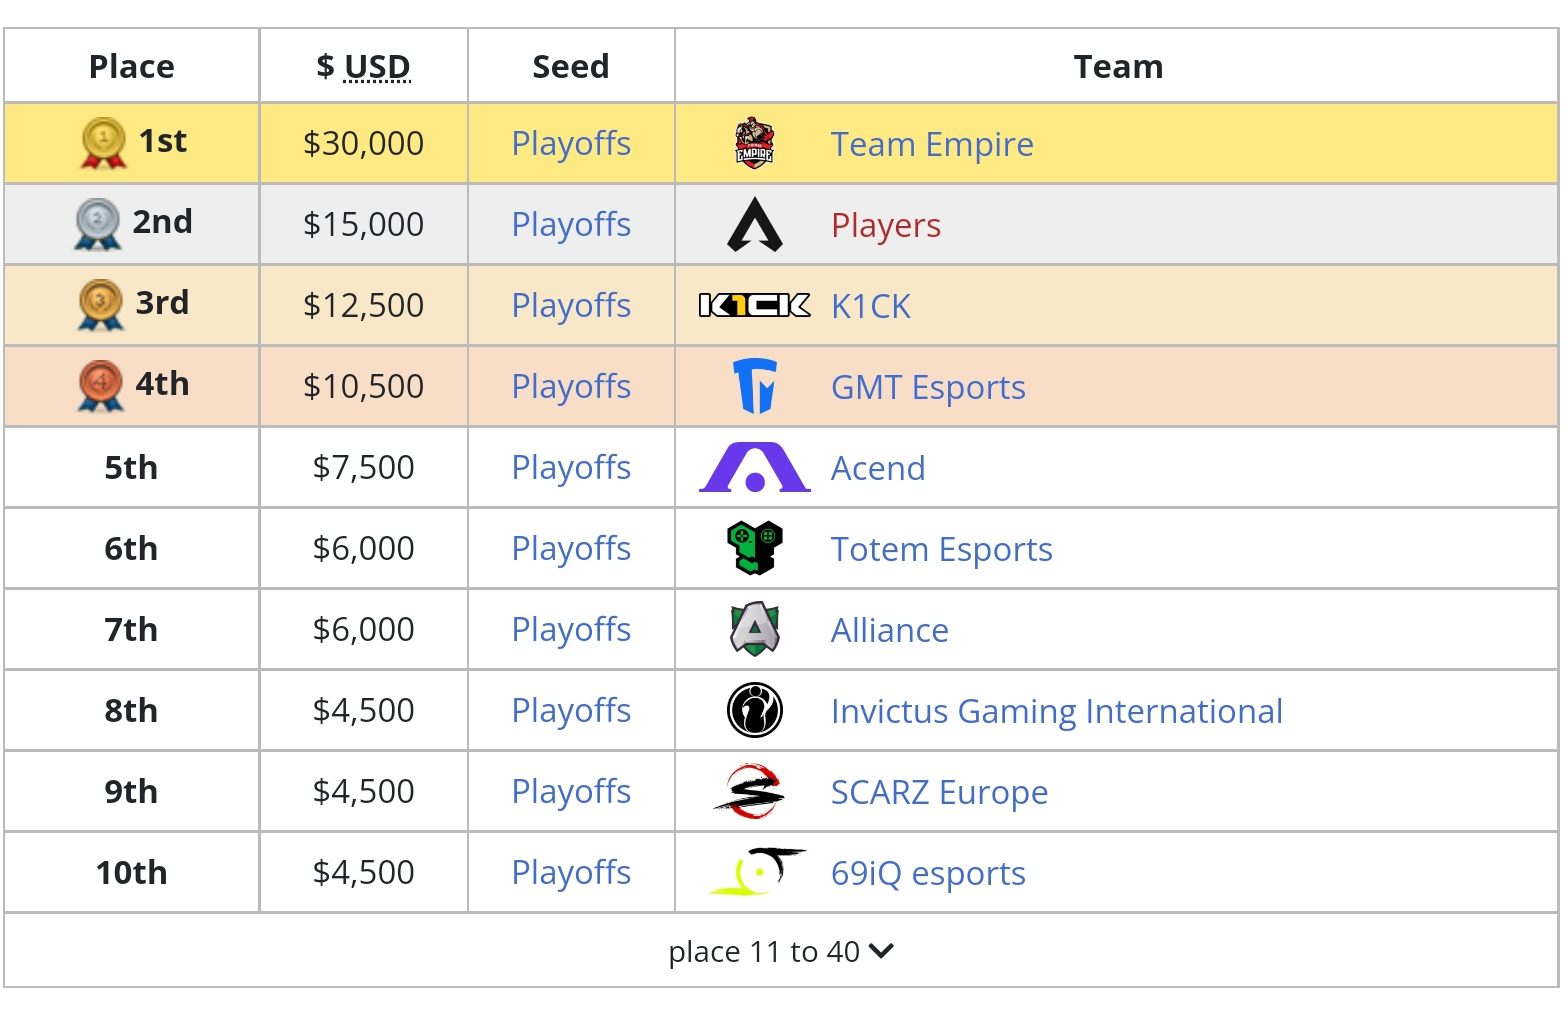Click the Team Empire logo icon
This screenshot has width=1567, height=1019.
754,143
